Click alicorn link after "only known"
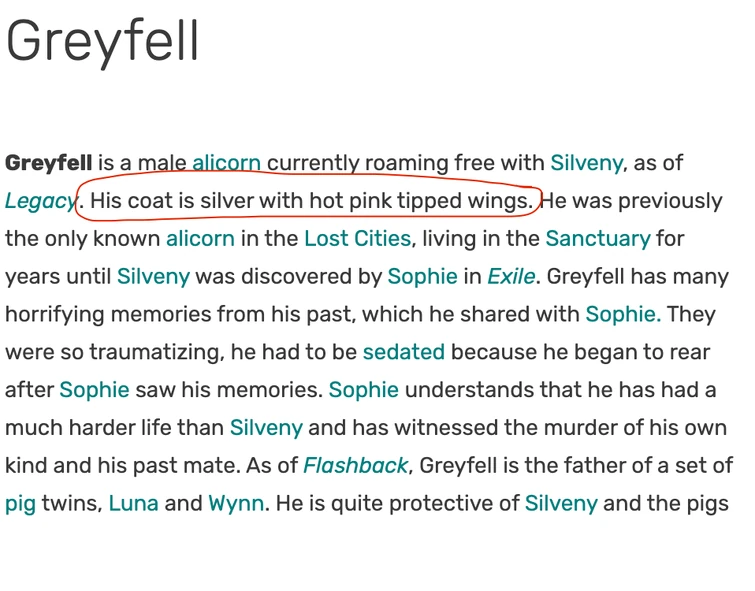The height and width of the screenshot is (591, 755). [200, 238]
